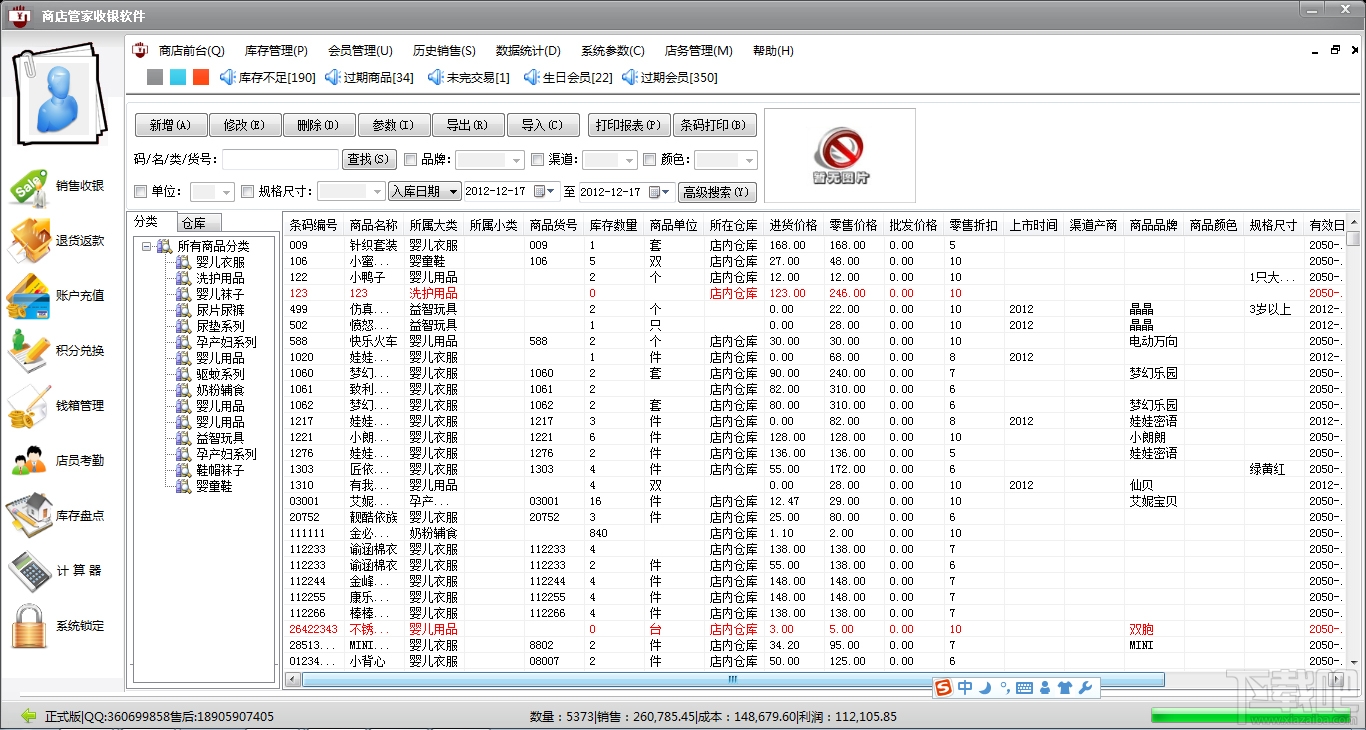The width and height of the screenshot is (1366, 730).
Task: Enable the 渠道 channel filter checkbox
Action: pos(537,159)
